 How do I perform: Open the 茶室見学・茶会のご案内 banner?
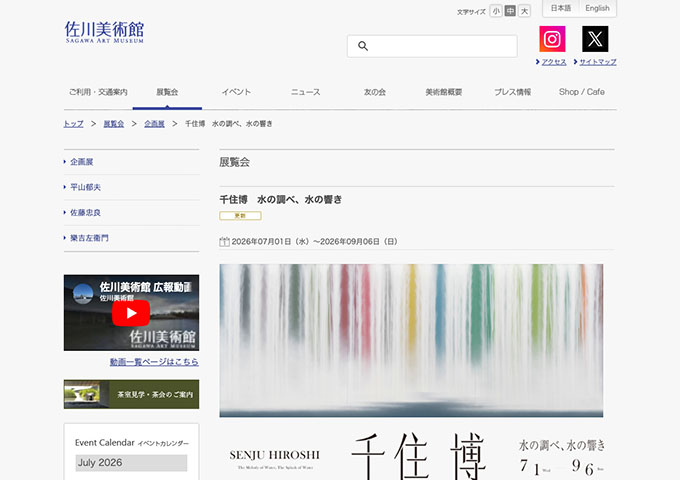click(x=131, y=394)
